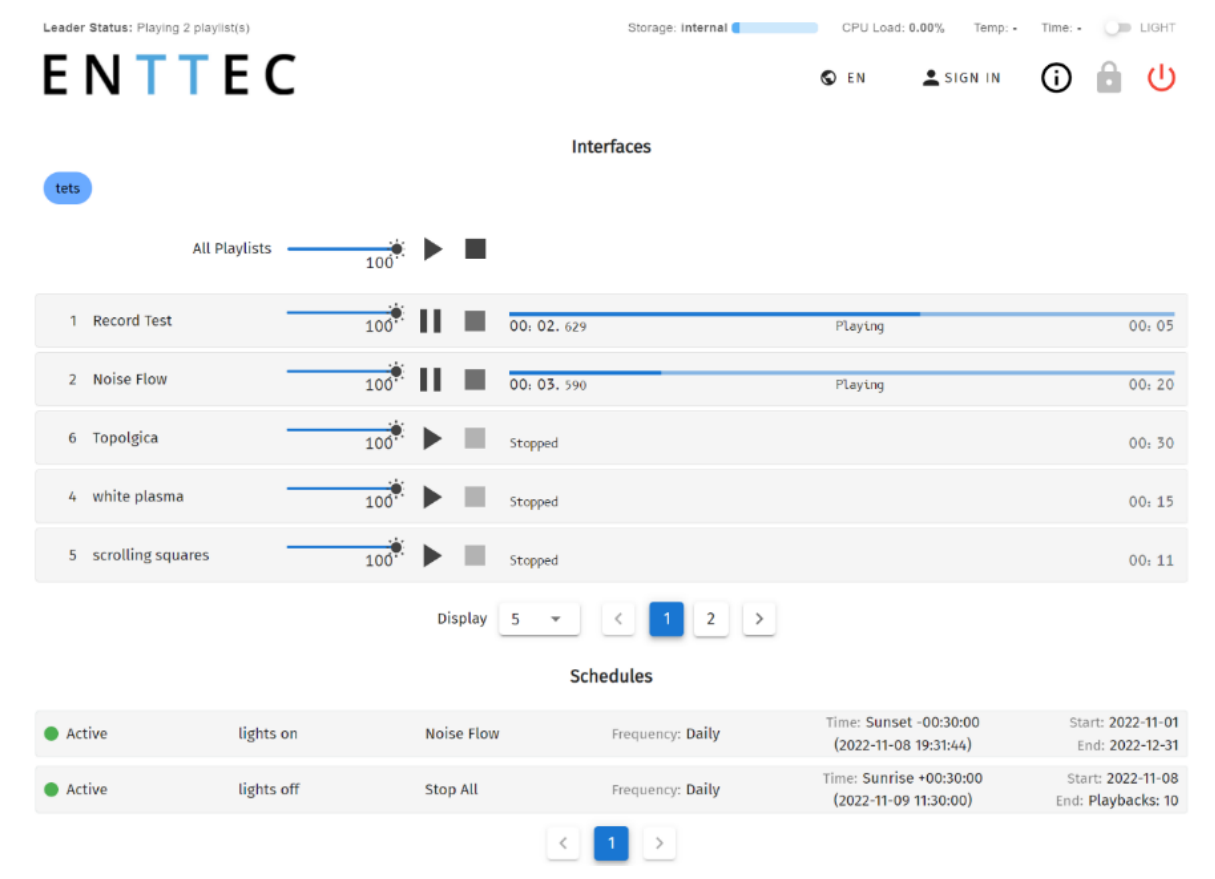Go to next schedules page
This screenshot has width=1215, height=879.
(x=659, y=844)
